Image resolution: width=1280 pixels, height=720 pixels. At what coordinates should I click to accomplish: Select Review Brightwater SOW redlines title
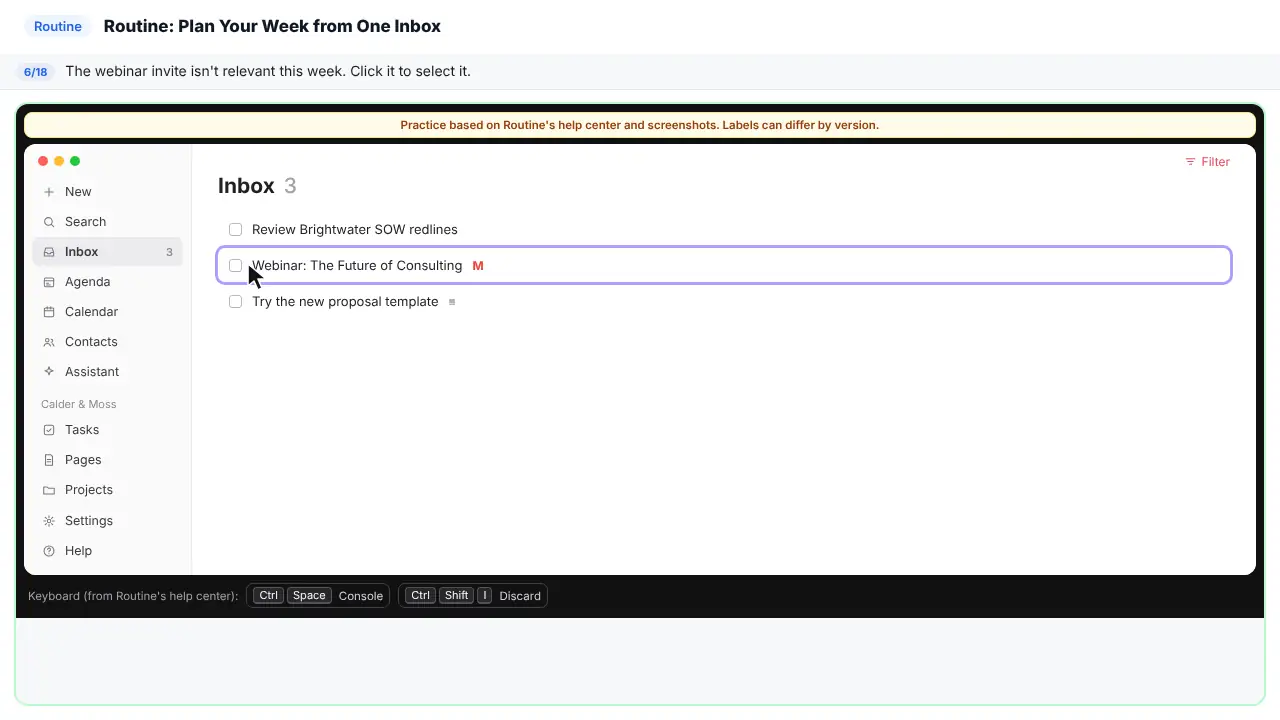[x=355, y=230]
